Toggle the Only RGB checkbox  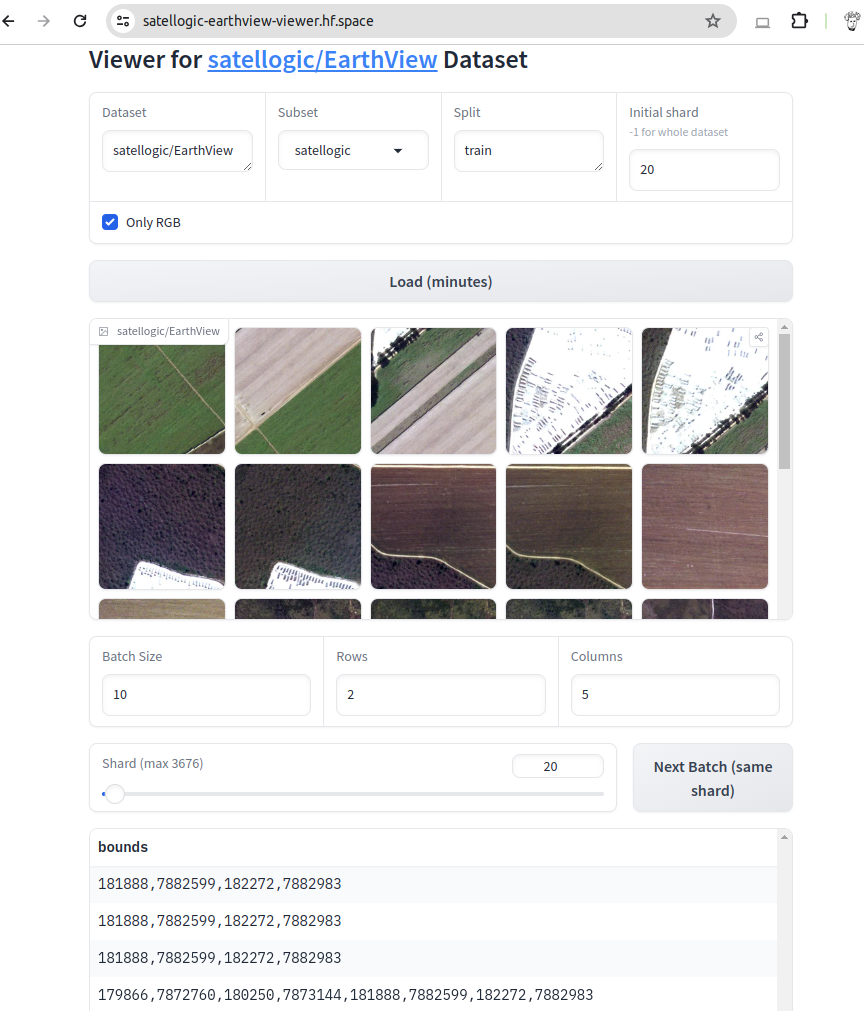(110, 222)
